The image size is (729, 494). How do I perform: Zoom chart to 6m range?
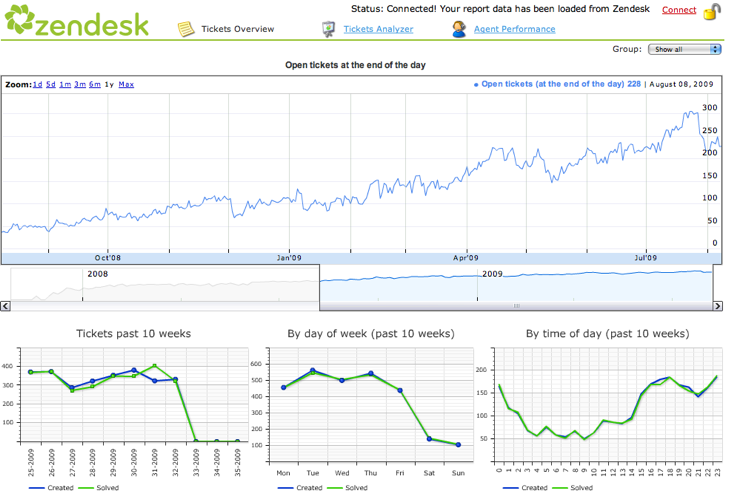click(x=94, y=85)
